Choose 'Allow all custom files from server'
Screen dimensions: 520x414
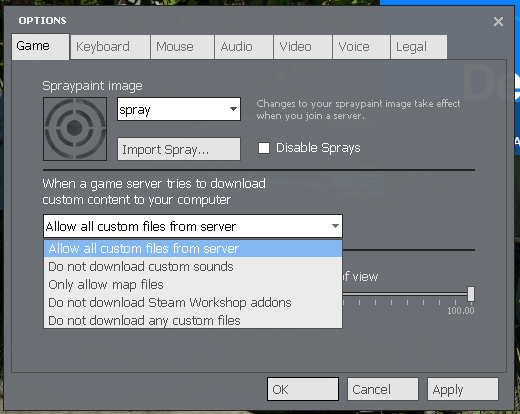click(x=193, y=249)
